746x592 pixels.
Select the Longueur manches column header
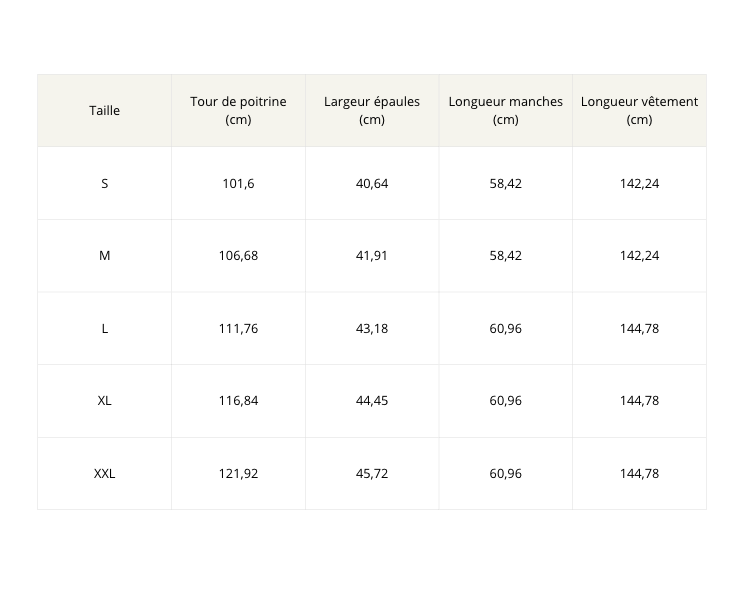pyautogui.click(x=506, y=110)
